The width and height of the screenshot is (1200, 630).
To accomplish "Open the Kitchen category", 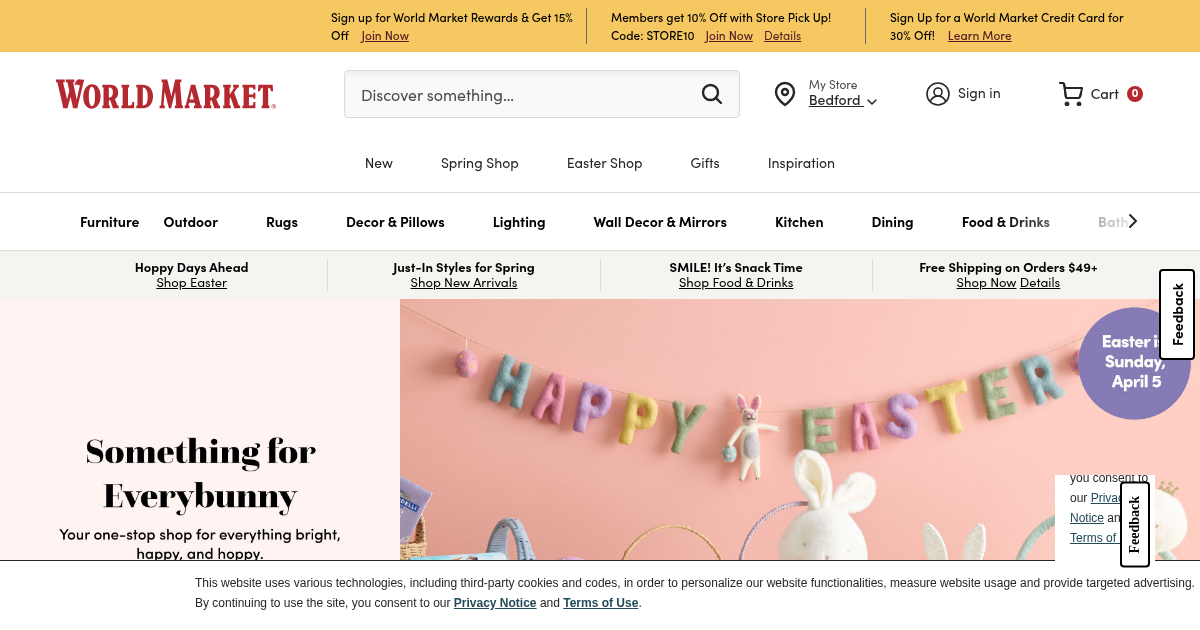I will [799, 222].
